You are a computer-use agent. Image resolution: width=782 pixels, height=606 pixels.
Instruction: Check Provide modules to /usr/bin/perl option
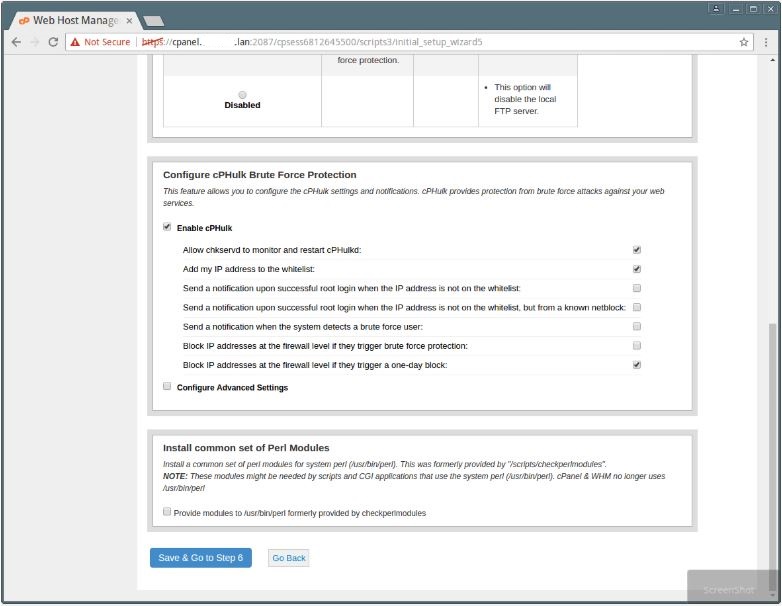(167, 512)
